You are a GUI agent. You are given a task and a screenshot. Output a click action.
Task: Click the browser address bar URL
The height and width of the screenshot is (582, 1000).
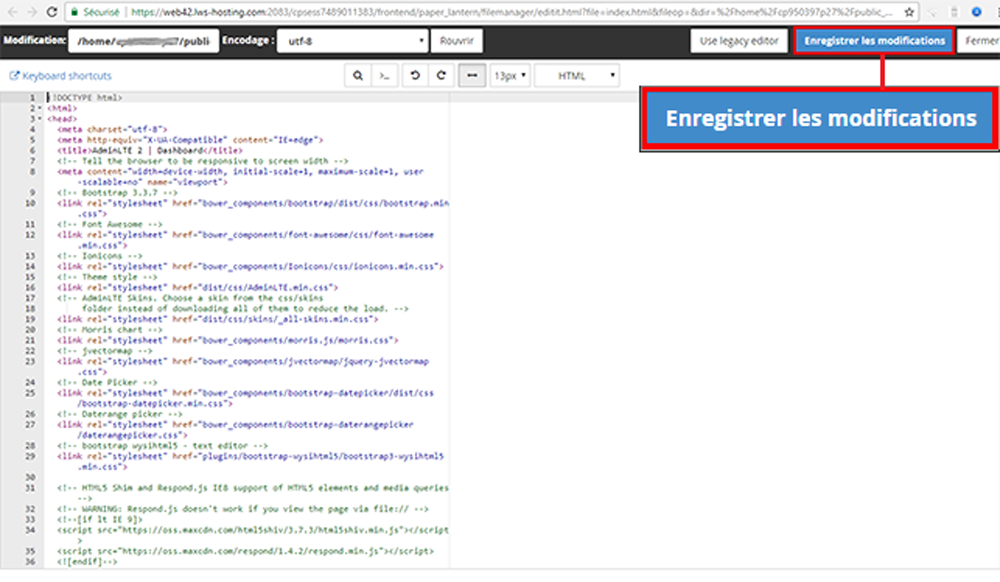coord(510,11)
